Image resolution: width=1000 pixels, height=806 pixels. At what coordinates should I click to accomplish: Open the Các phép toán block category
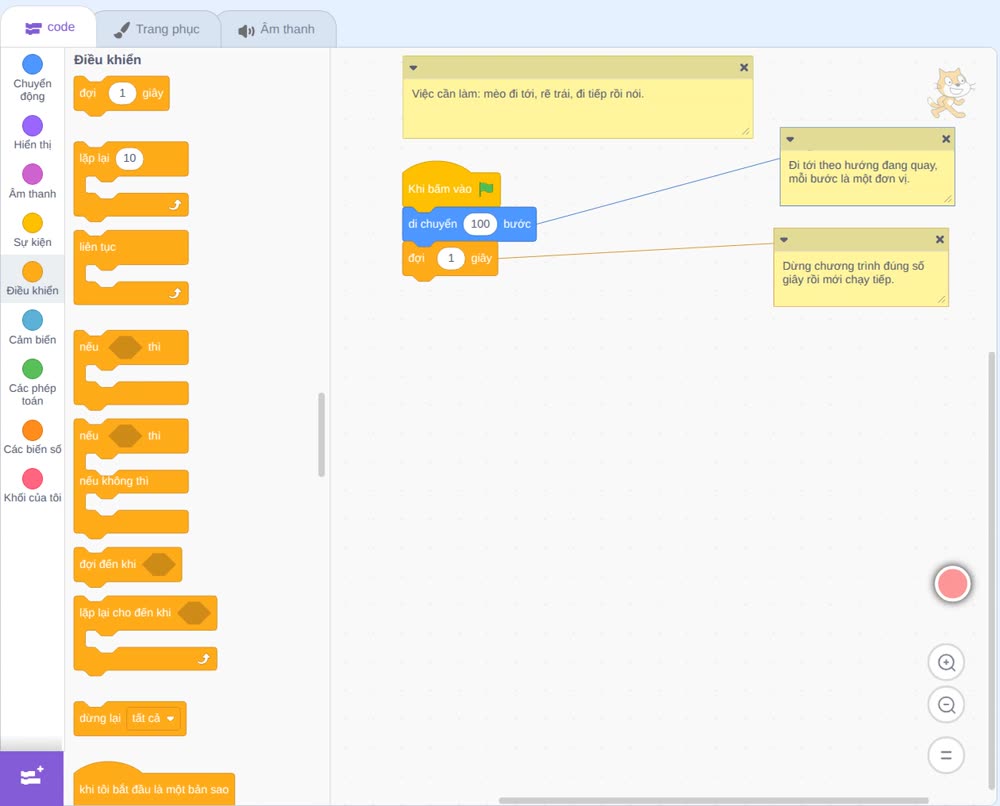32,382
